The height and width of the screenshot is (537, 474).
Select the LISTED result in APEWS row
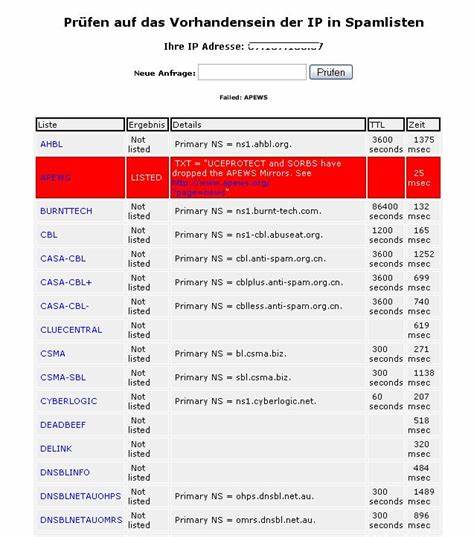(146, 178)
